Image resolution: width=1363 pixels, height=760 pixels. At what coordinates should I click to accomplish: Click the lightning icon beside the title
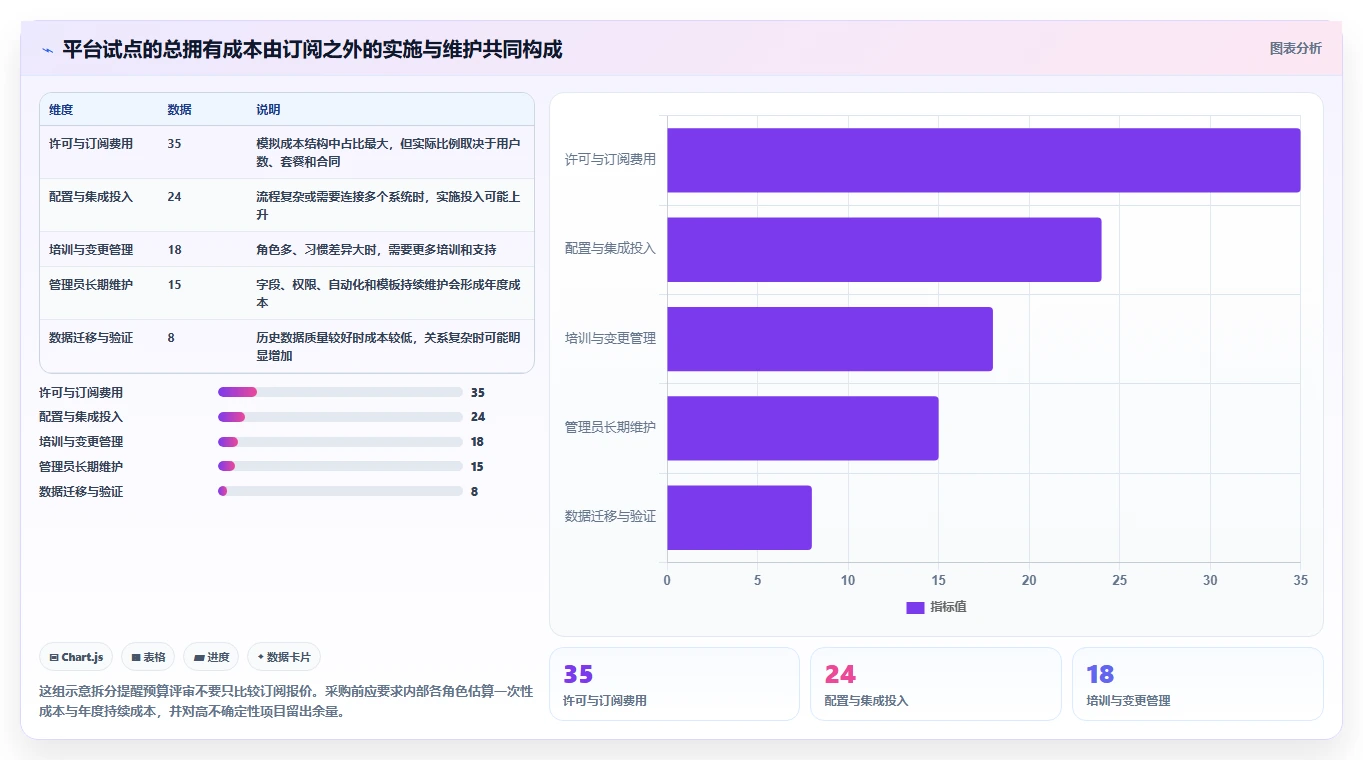48,50
